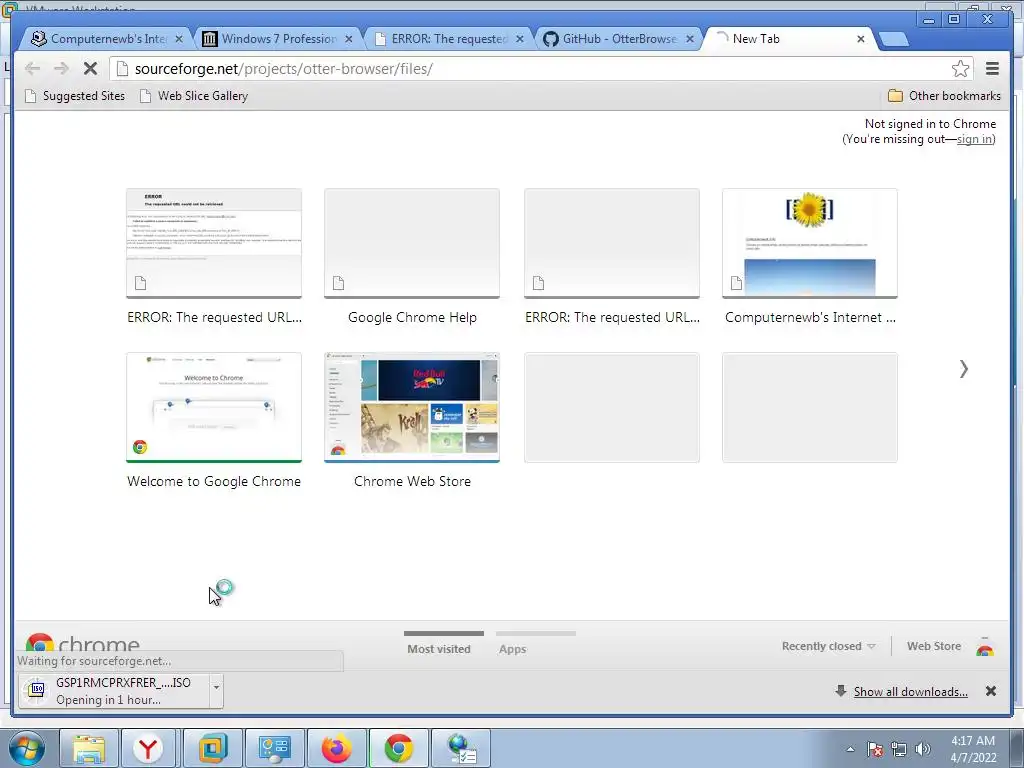
Task: Click the address bar URL field
Action: pos(541,69)
